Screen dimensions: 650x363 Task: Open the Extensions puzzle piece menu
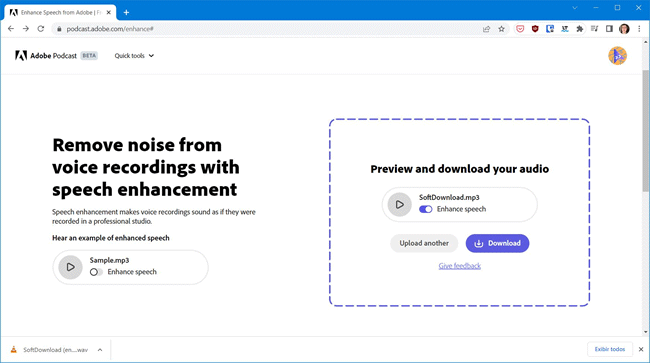point(580,29)
